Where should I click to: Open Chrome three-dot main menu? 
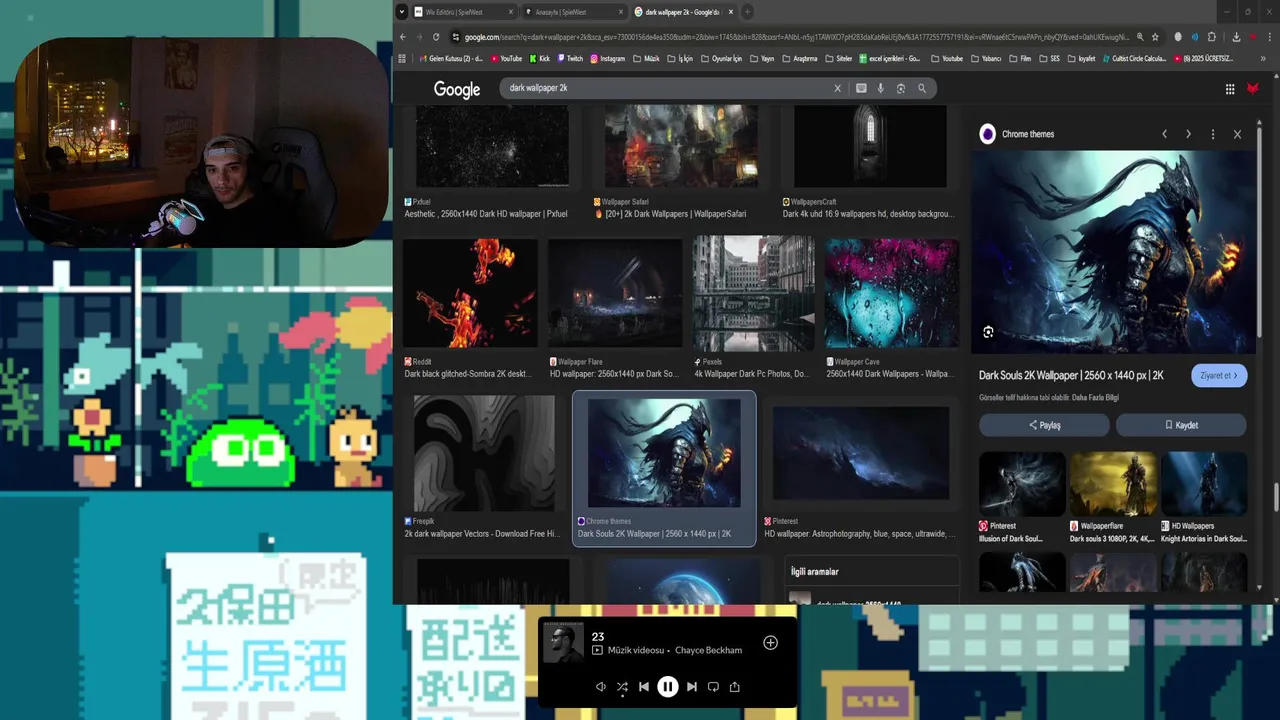[1269, 37]
